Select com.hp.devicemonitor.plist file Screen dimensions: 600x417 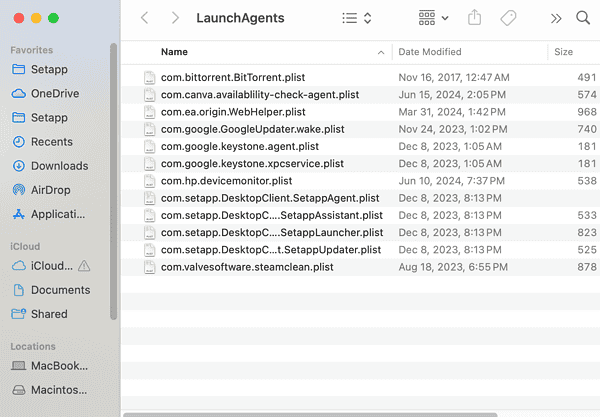click(226, 181)
